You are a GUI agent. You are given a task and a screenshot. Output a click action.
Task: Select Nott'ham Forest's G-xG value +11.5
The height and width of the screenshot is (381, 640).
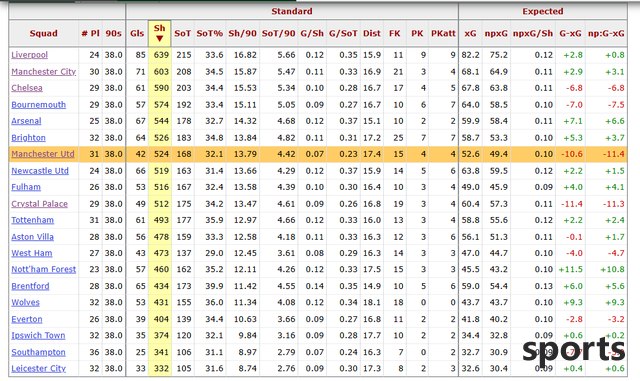pos(571,270)
